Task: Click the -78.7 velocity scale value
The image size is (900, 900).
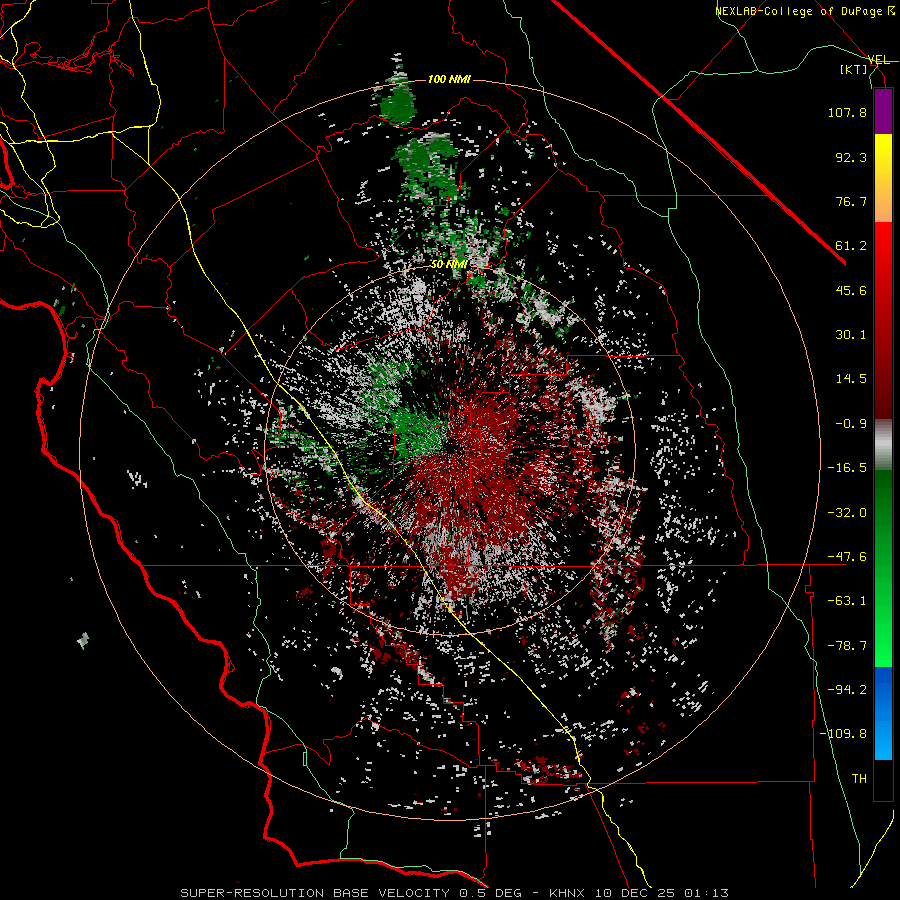Action: (x=847, y=646)
